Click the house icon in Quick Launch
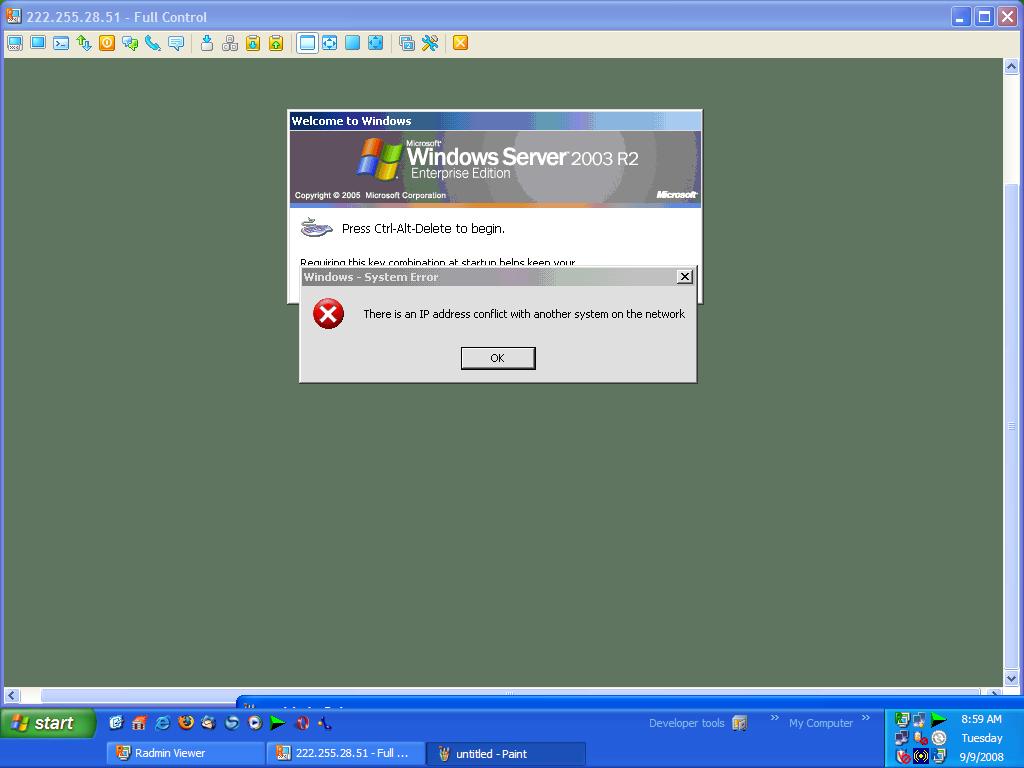 click(139, 723)
